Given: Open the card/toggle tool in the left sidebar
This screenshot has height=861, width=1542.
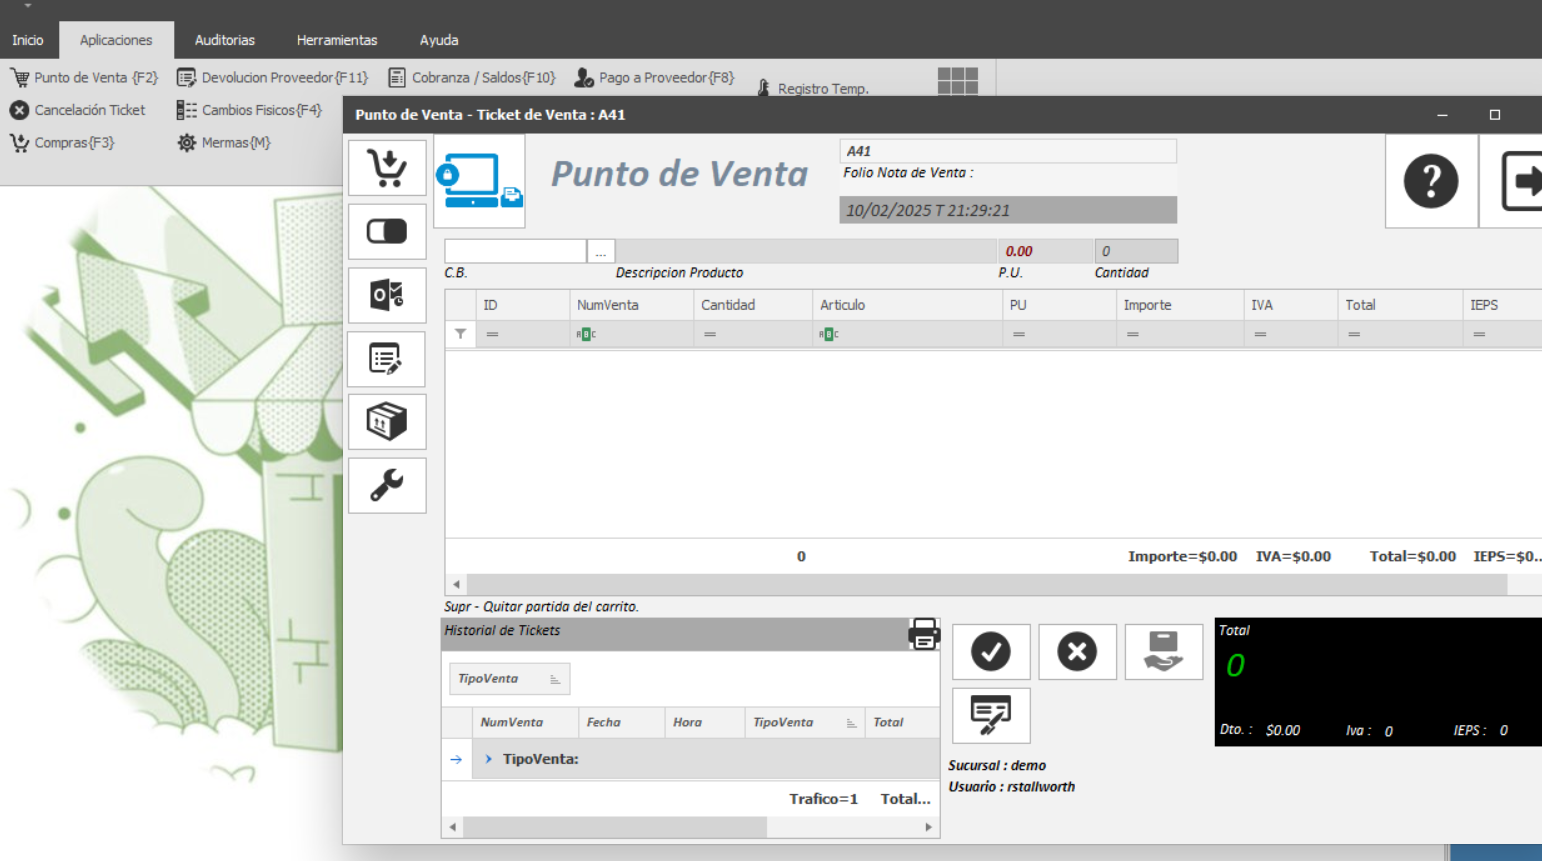Looking at the screenshot, I should pos(386,231).
